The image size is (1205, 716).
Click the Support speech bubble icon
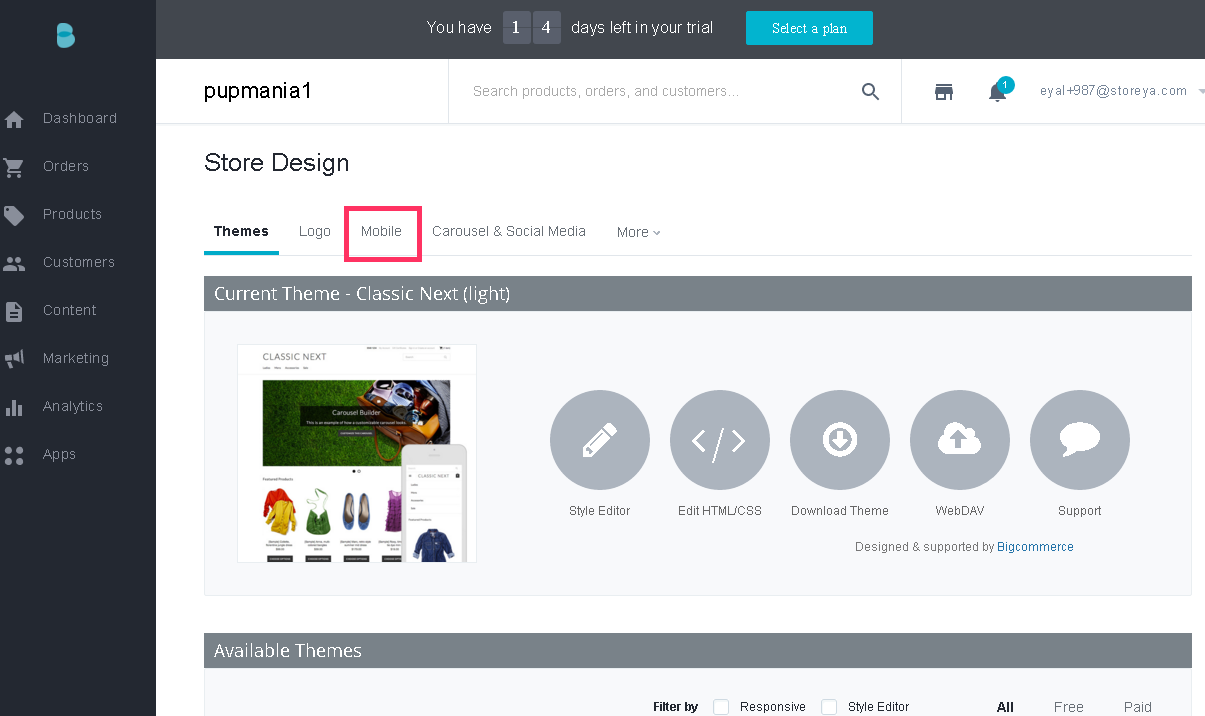pyautogui.click(x=1080, y=440)
